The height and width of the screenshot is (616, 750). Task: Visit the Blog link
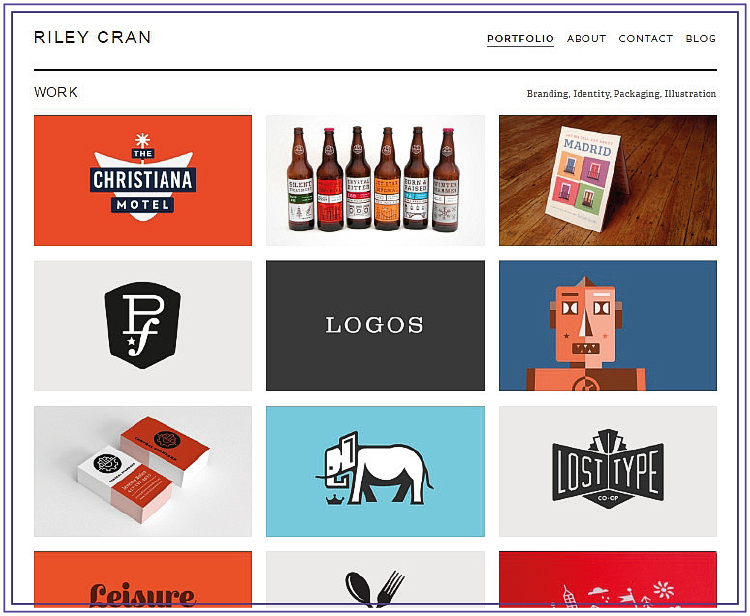click(x=701, y=38)
